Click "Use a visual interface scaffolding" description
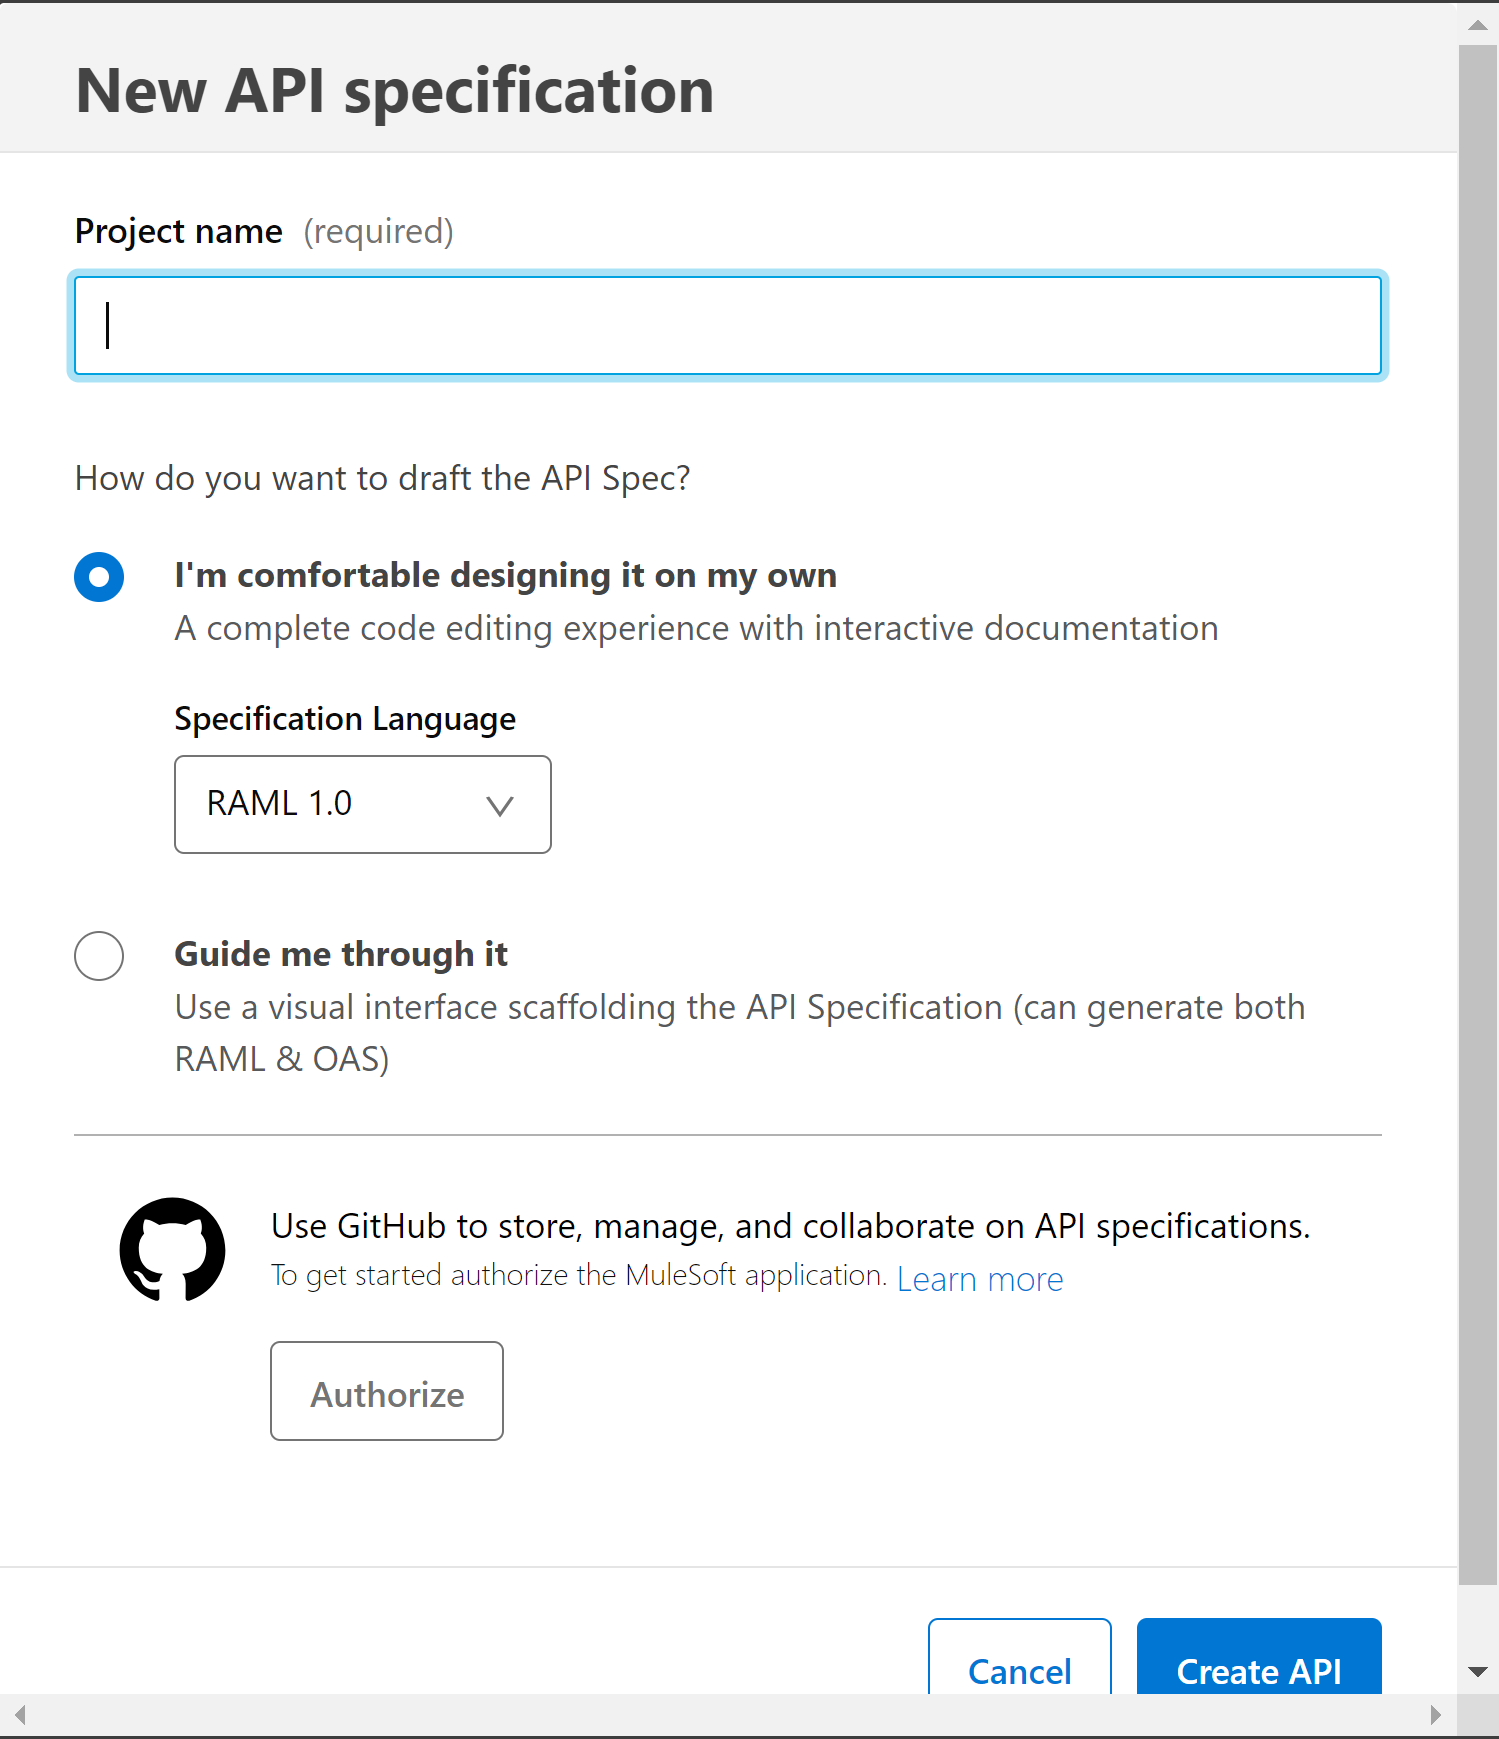Image resolution: width=1499 pixels, height=1739 pixels. coord(740,1033)
